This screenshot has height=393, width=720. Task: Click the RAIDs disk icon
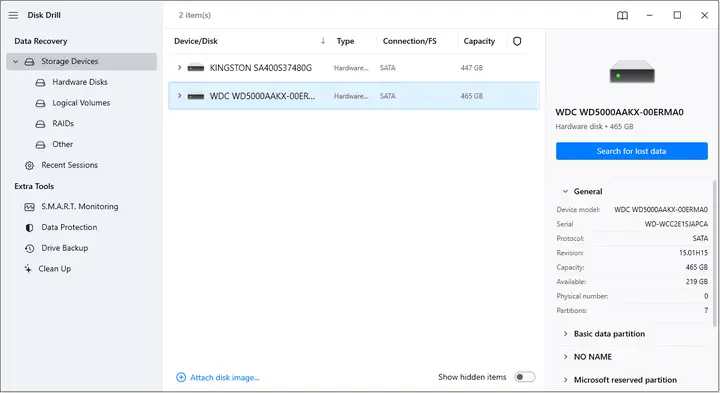(x=40, y=124)
